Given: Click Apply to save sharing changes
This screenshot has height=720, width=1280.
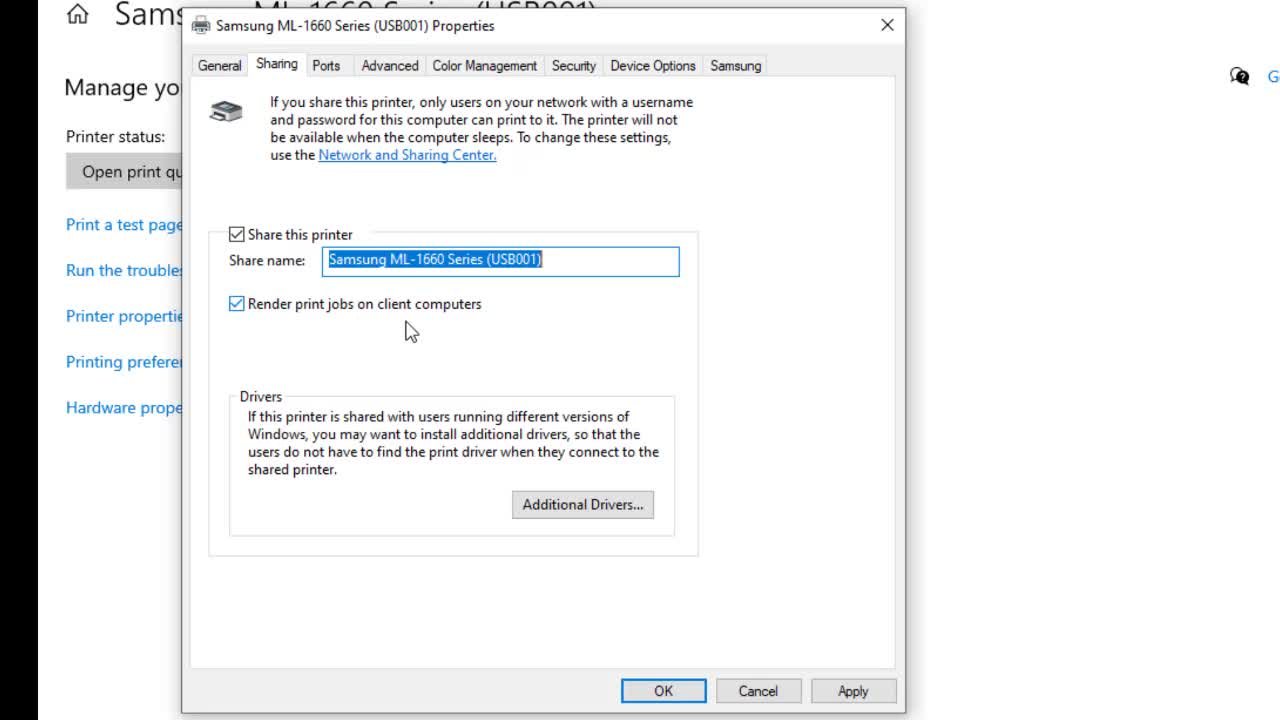Looking at the screenshot, I should click(x=853, y=690).
